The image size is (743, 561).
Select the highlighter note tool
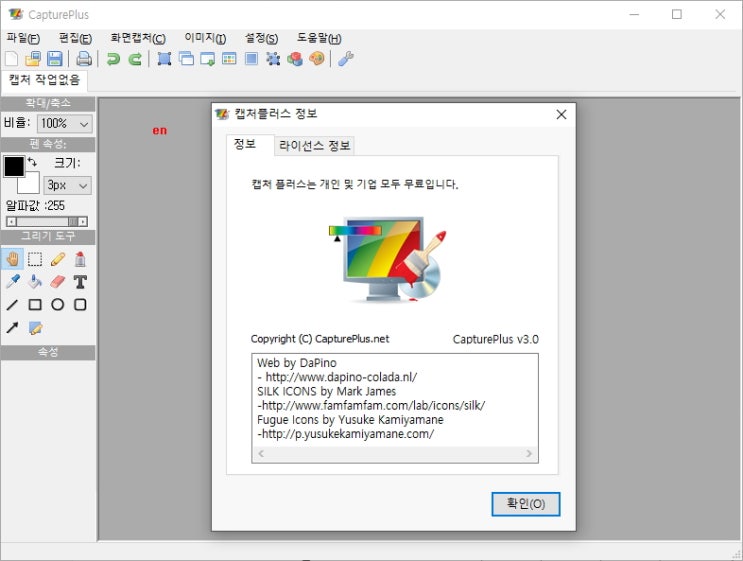(36, 328)
